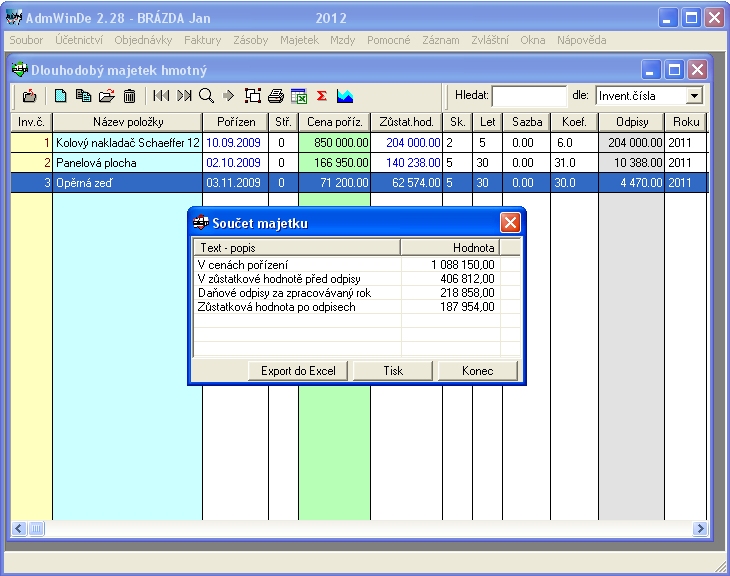Screen dimensions: 730x576
Task: Click the horizontal scrollbar thumb
Action: point(36,529)
